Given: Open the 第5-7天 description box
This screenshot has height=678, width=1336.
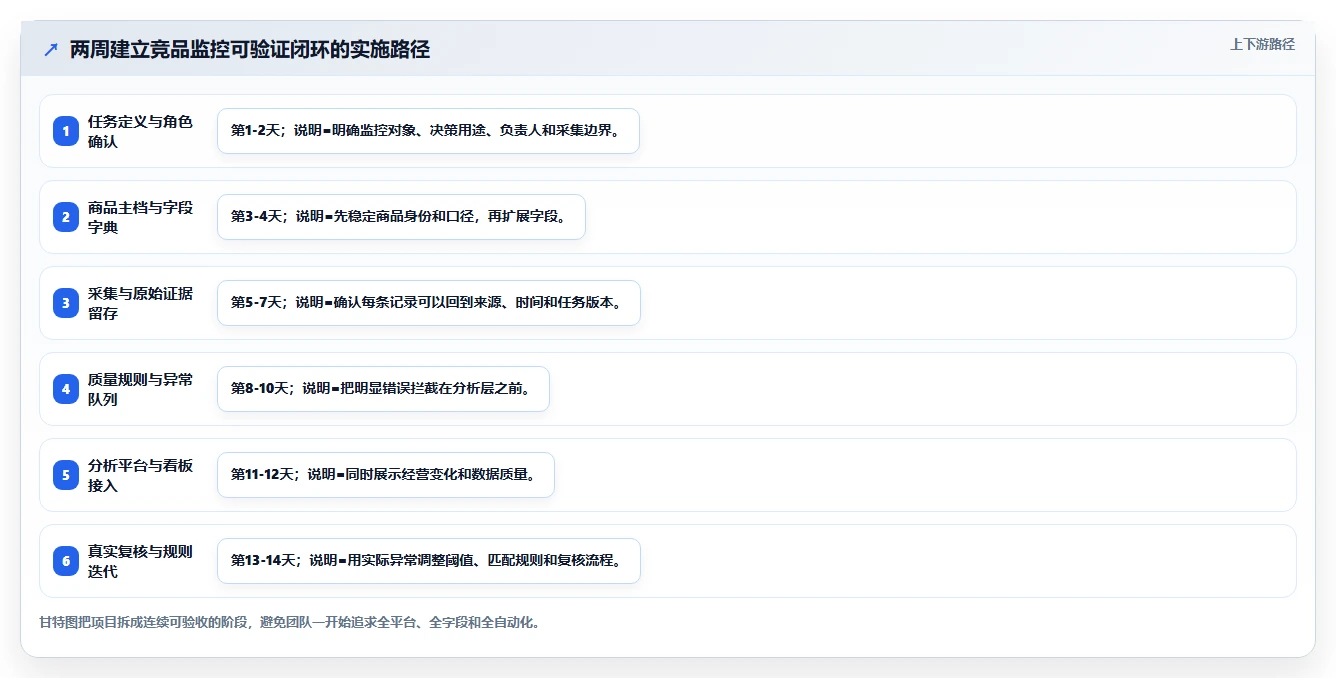Looking at the screenshot, I should tap(429, 303).
